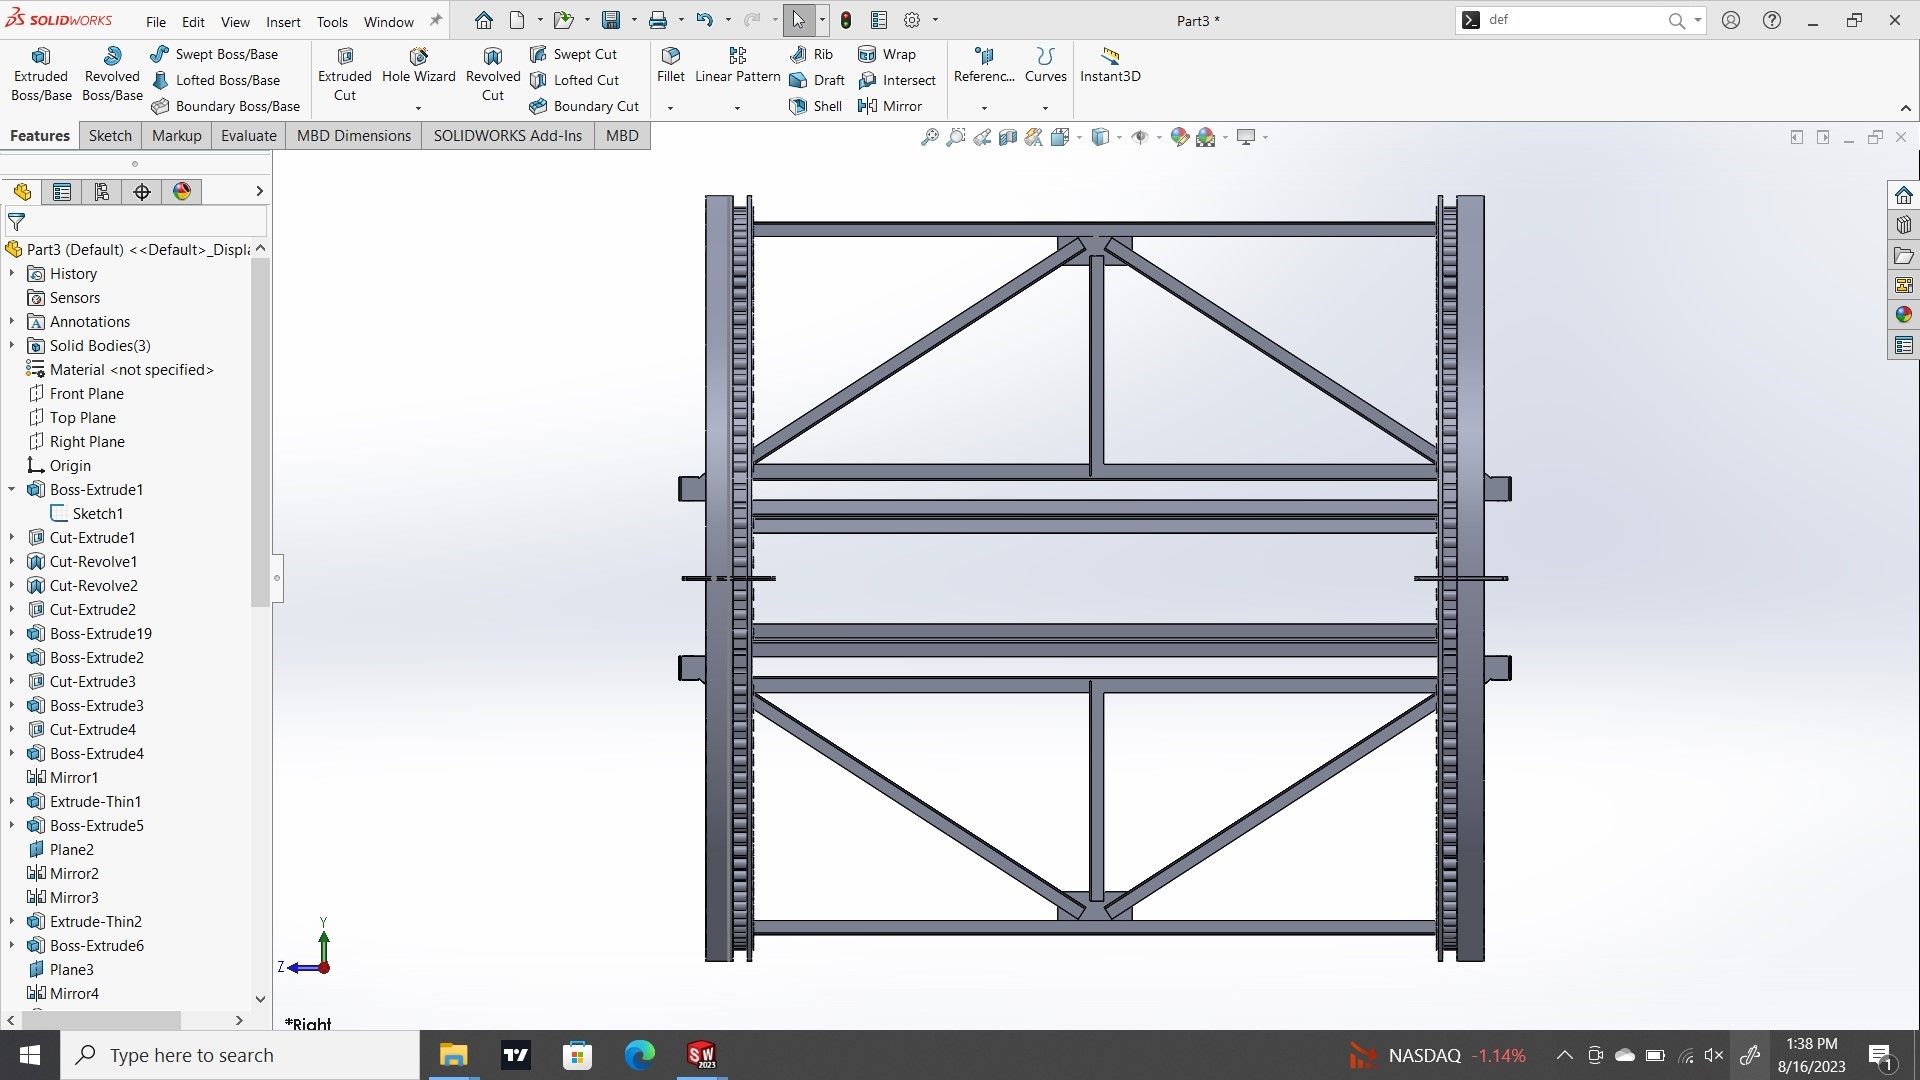
Task: Click the Fillet tool icon
Action: 671,56
